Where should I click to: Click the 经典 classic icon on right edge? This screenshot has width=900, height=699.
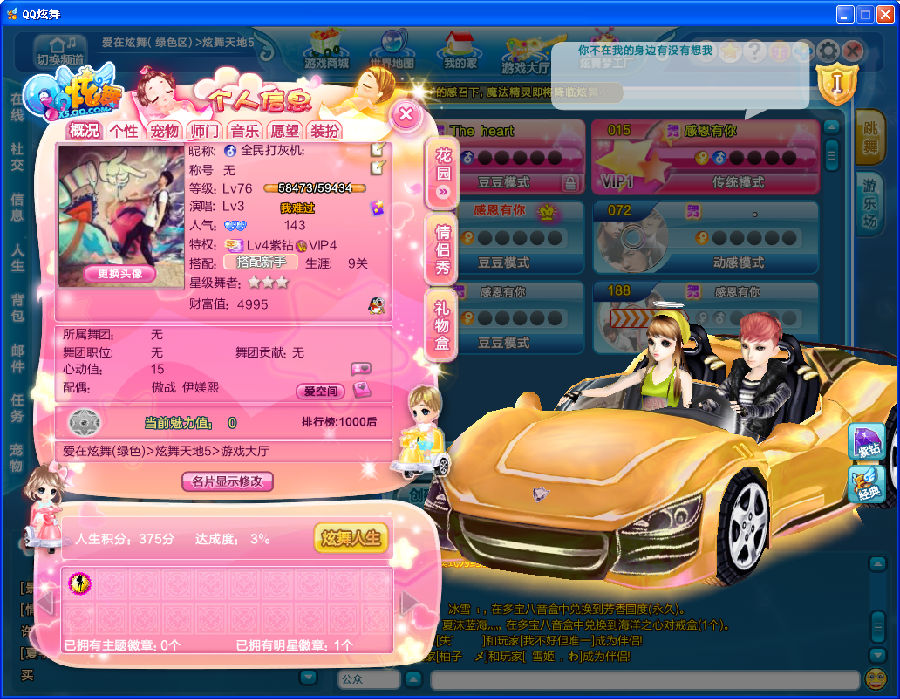[x=867, y=485]
